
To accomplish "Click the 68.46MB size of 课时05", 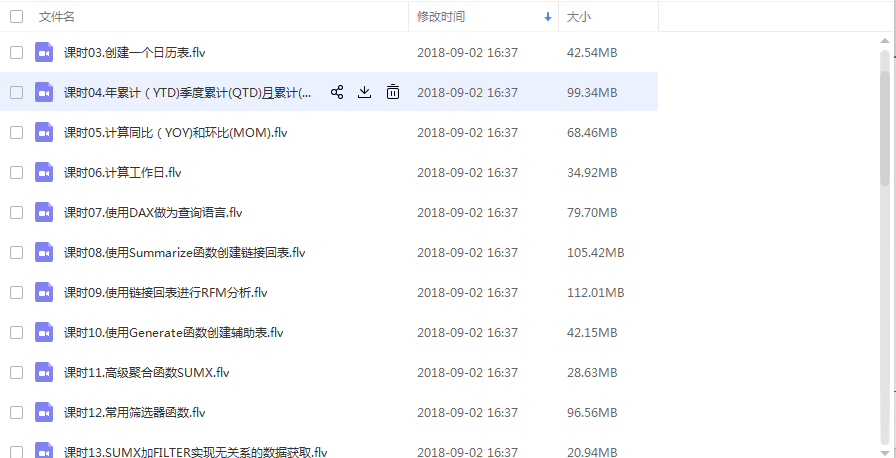I will click(592, 132).
